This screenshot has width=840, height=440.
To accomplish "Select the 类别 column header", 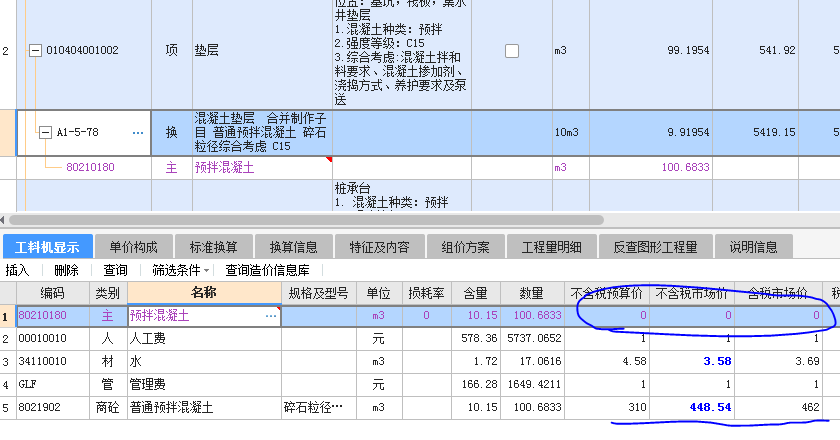I will (108, 293).
